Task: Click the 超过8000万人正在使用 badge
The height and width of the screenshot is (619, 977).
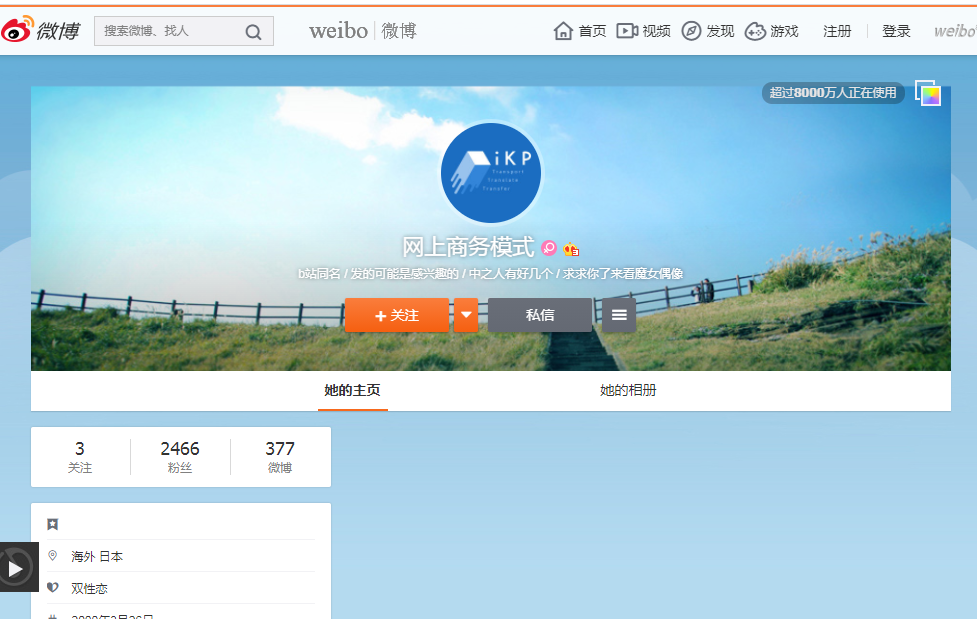Action: pos(833,93)
